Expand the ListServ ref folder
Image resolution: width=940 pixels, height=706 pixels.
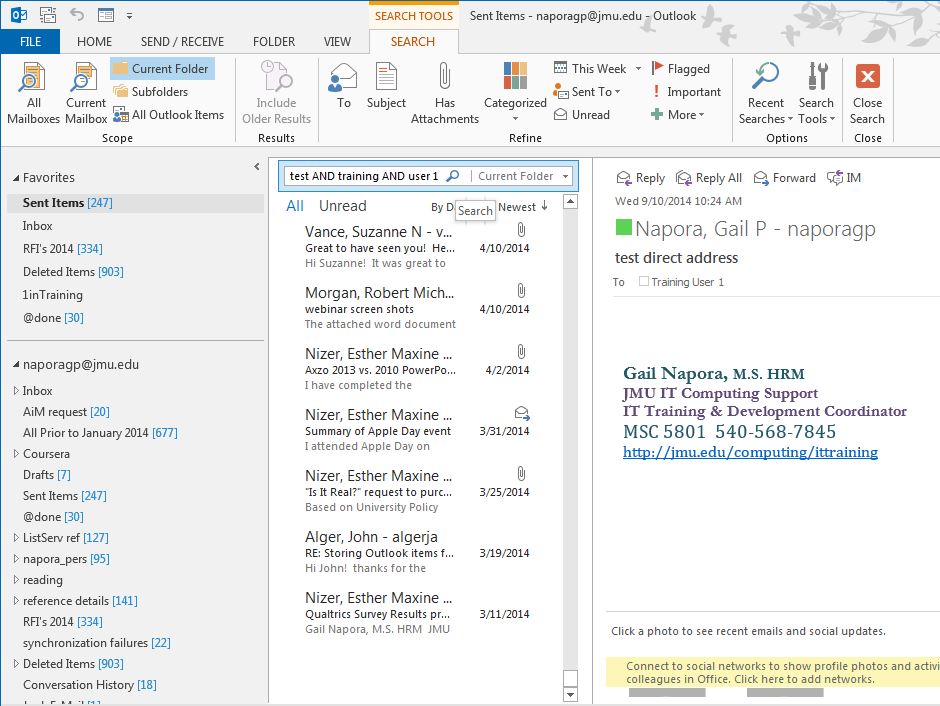pos(16,538)
